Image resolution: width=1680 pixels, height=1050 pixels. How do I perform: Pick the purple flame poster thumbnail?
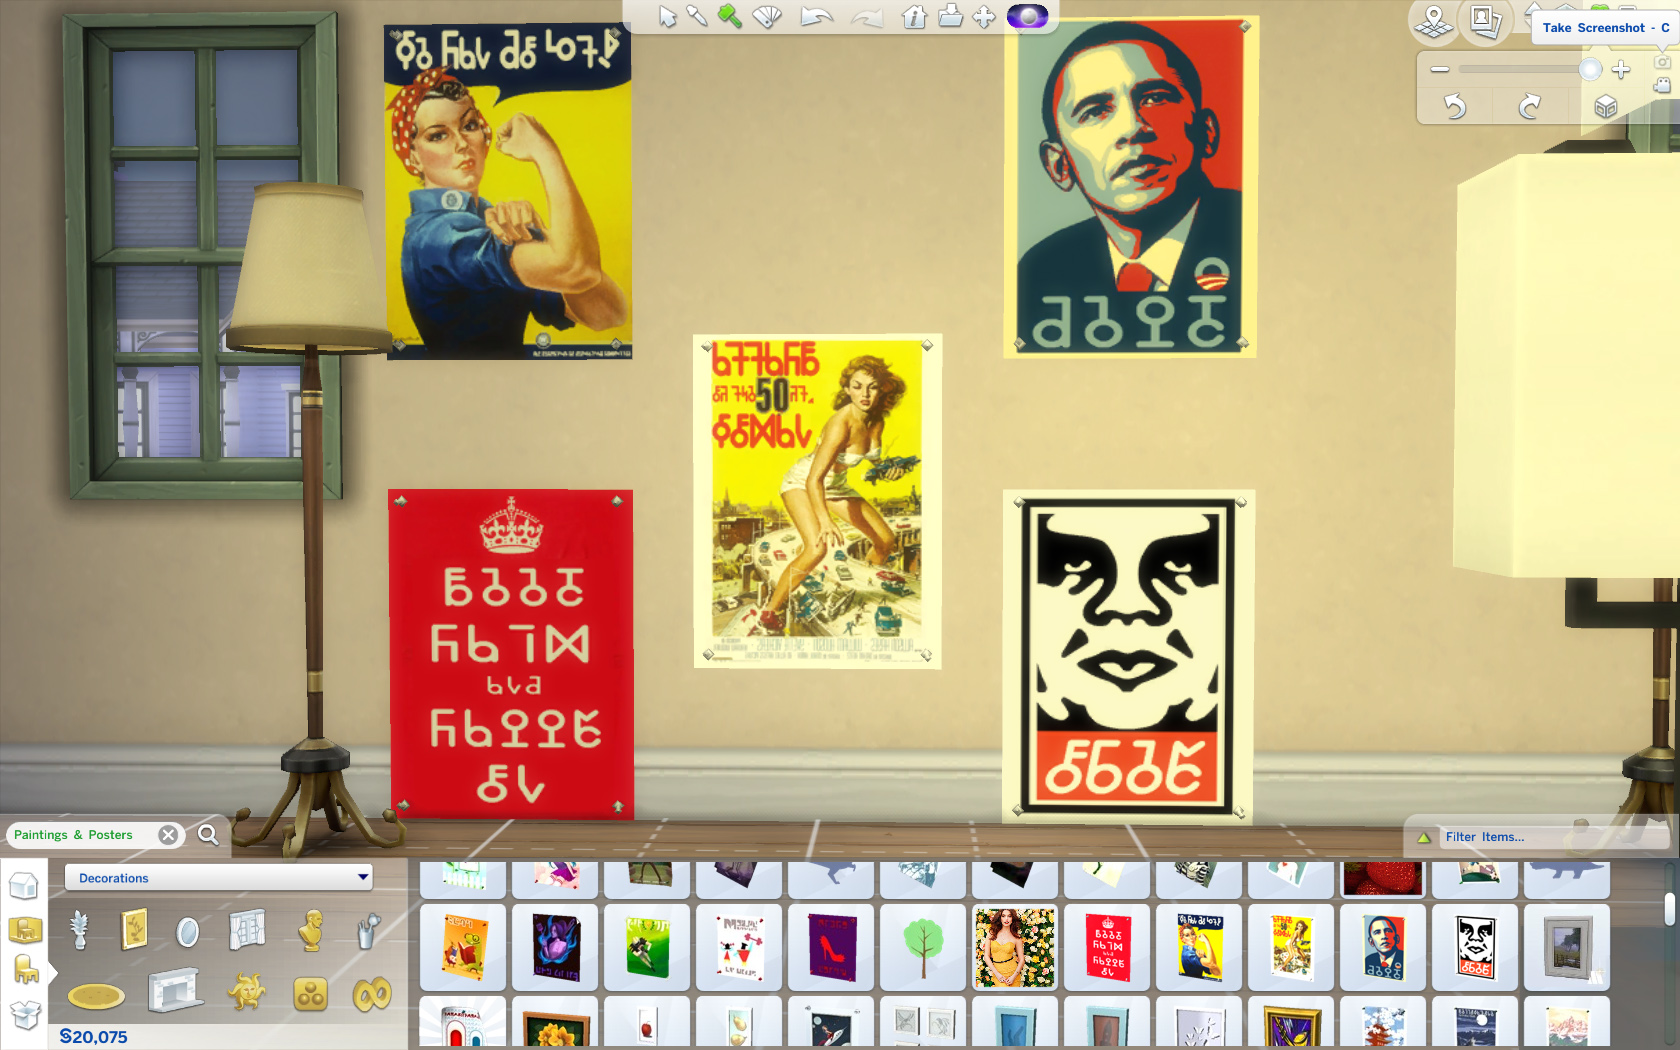point(555,946)
